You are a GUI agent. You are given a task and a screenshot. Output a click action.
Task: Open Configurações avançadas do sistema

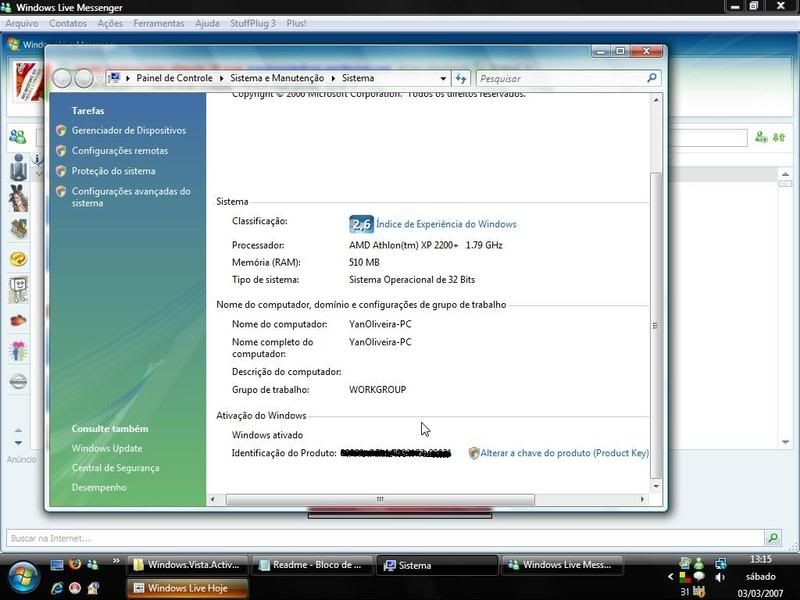pos(131,197)
